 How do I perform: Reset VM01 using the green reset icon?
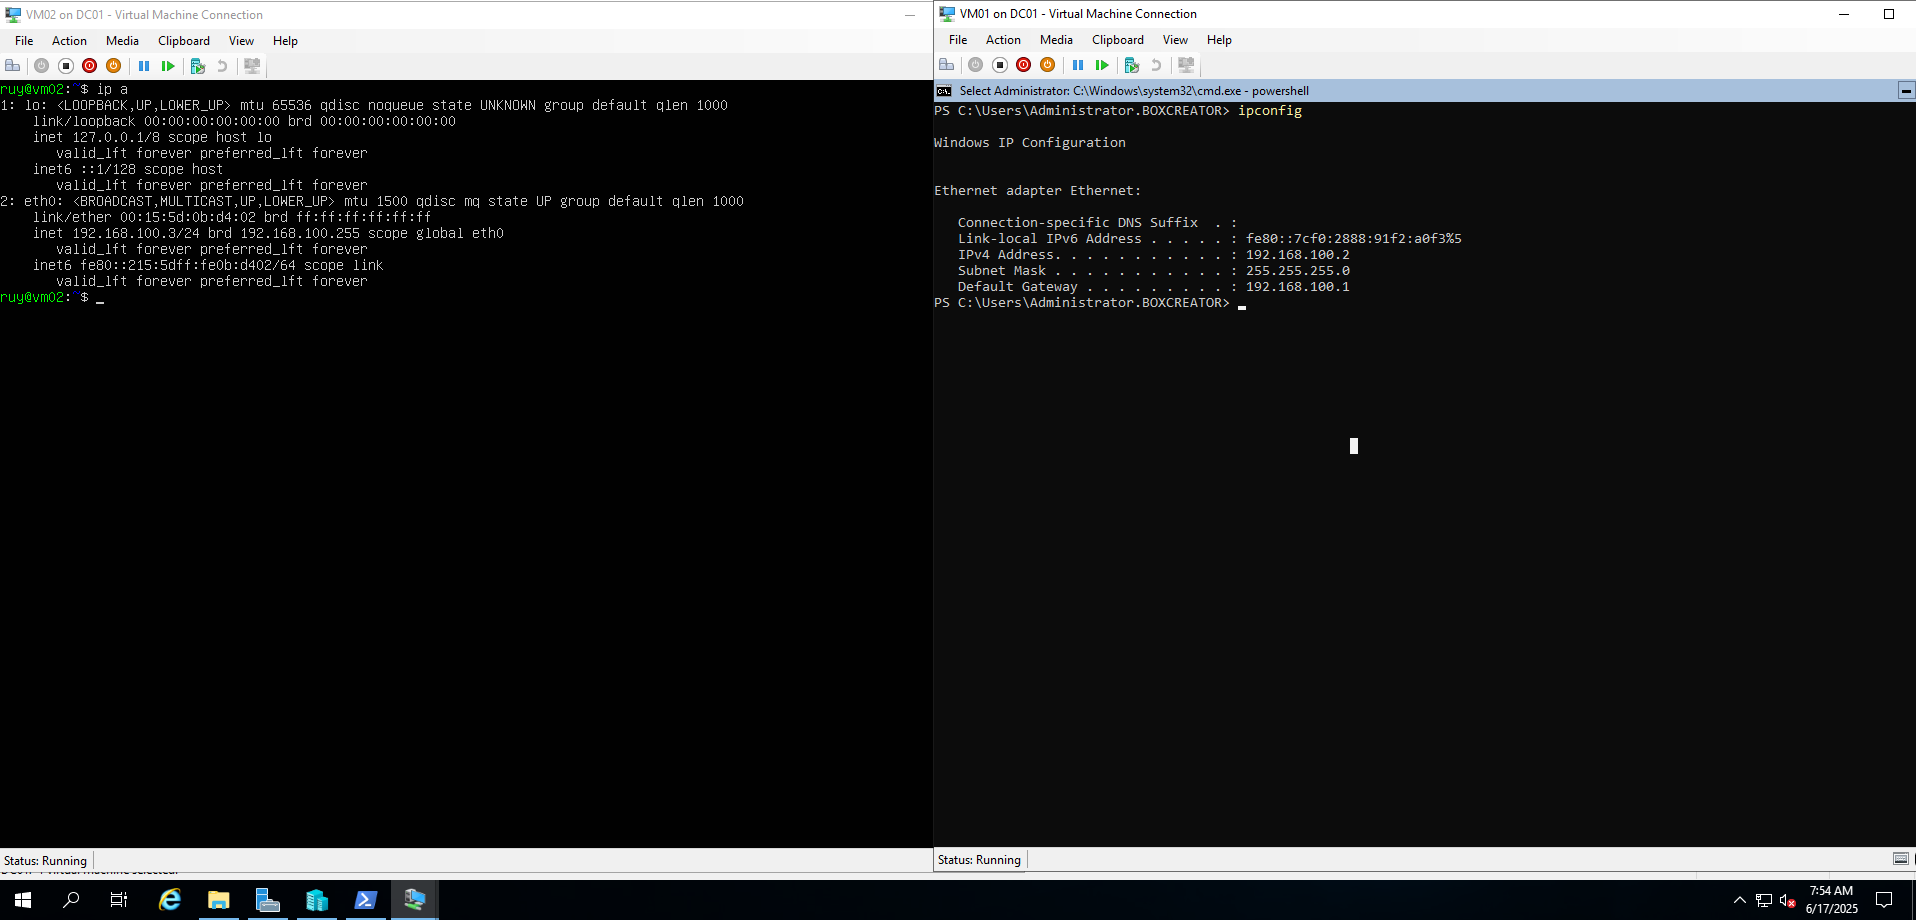click(x=1102, y=65)
